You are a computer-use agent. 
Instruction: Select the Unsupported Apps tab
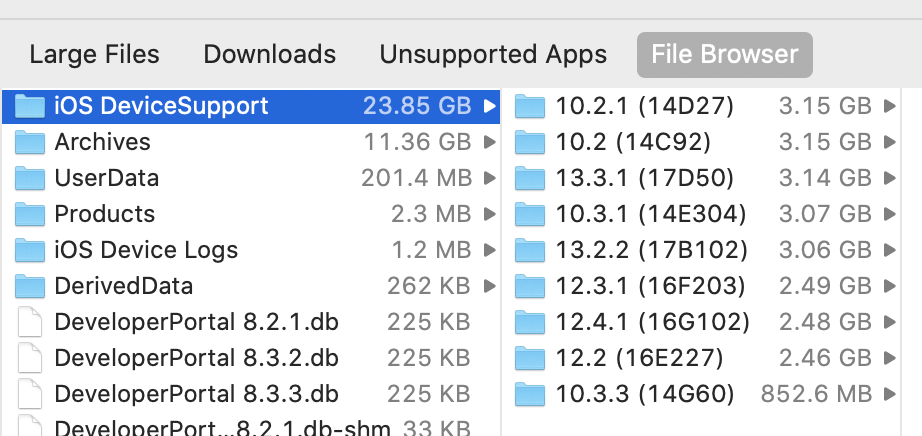click(x=493, y=54)
